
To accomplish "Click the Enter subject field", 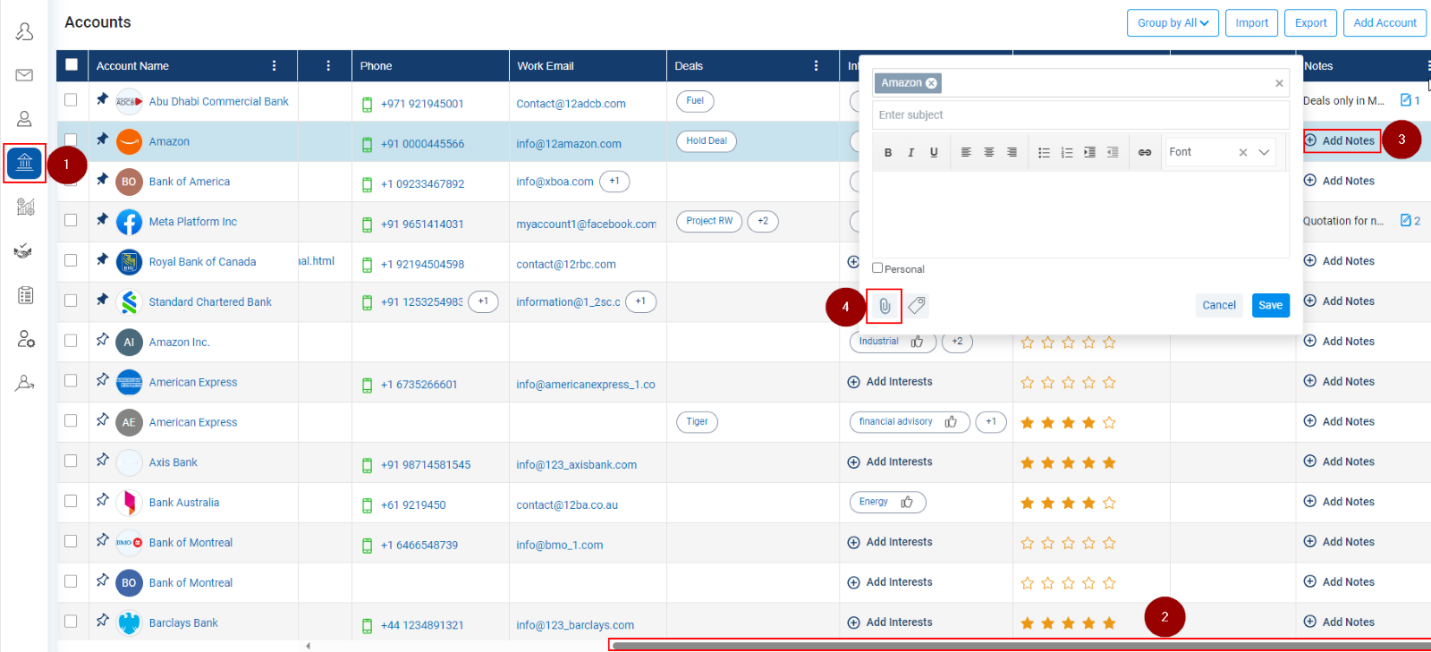I will (1080, 115).
